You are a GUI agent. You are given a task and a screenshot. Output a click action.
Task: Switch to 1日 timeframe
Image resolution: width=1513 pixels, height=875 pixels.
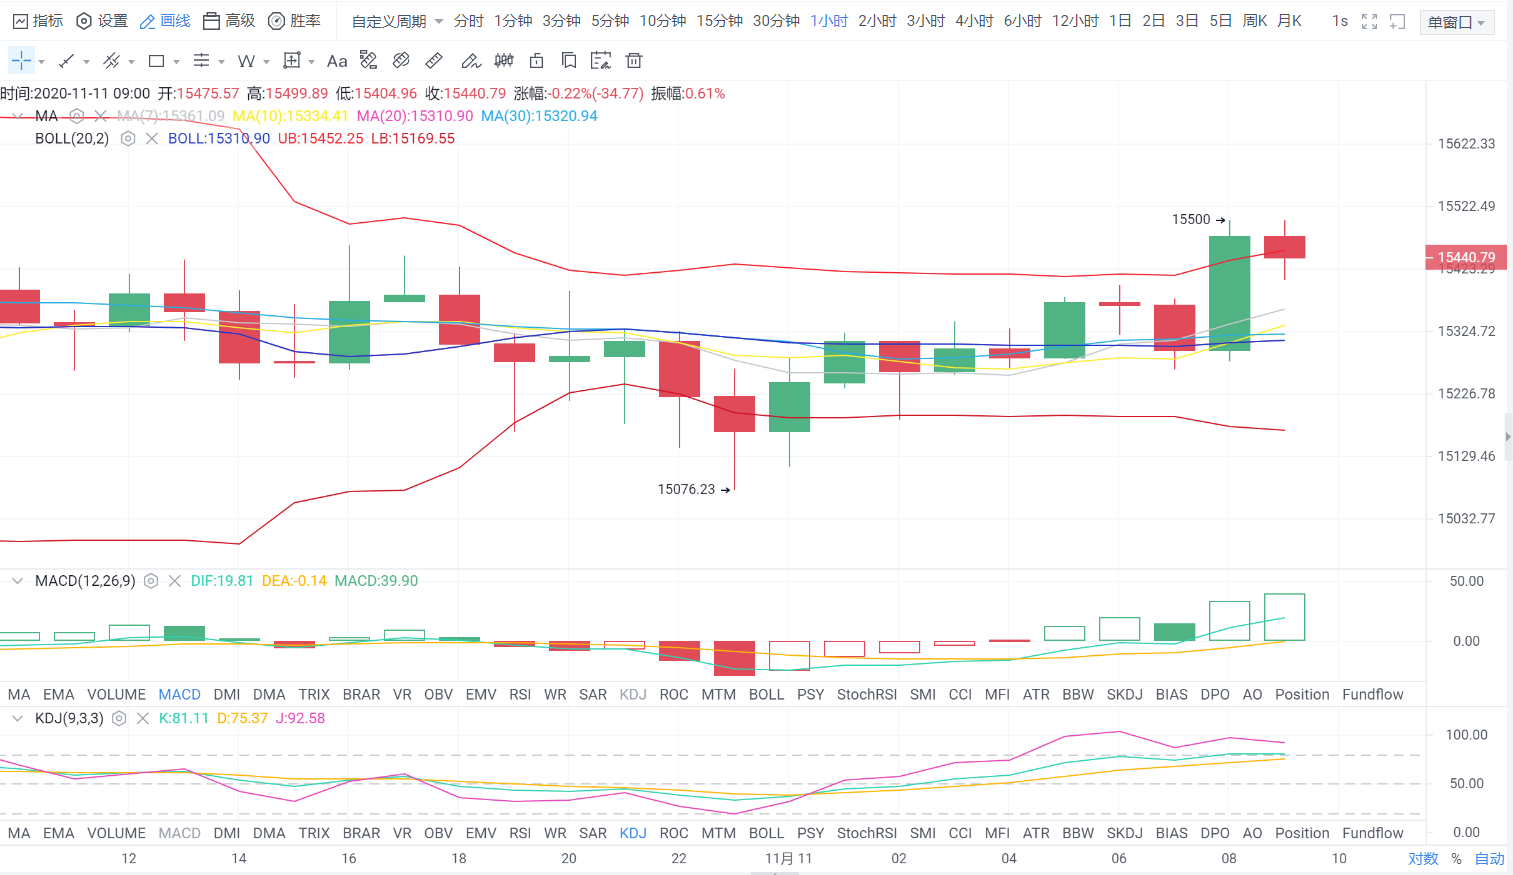(x=1120, y=21)
